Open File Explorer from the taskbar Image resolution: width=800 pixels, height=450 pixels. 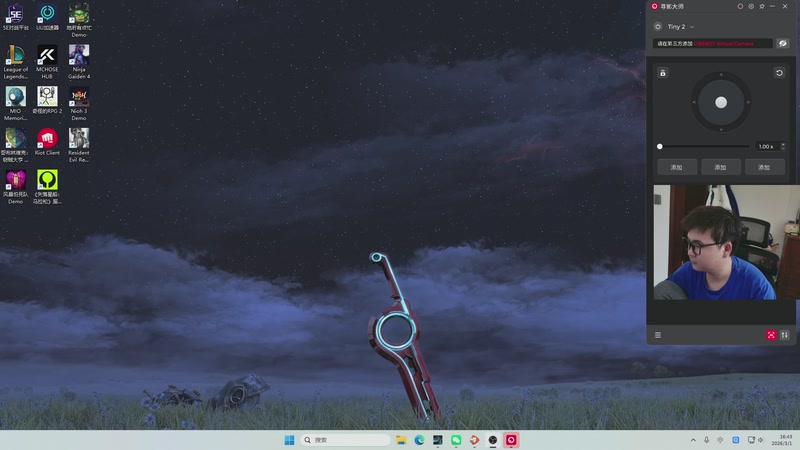pos(401,440)
